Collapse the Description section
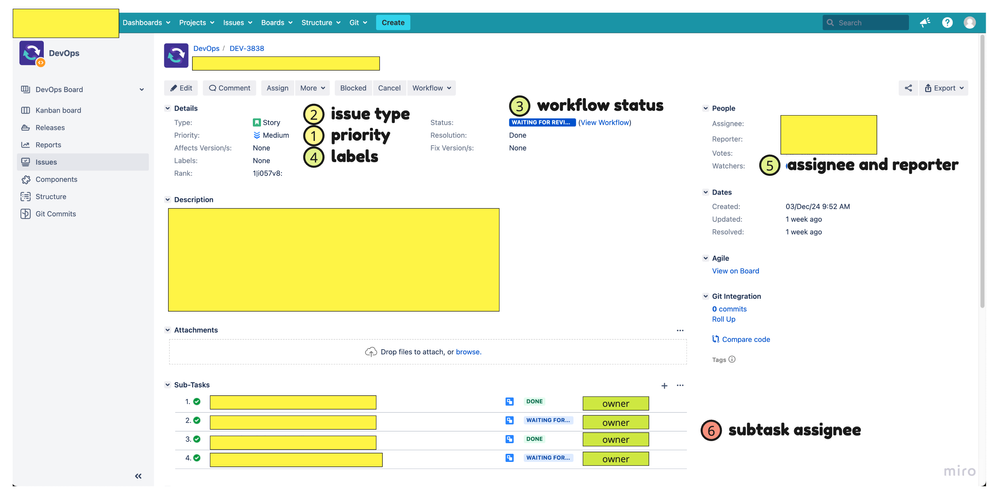Screen dimensions: 999x499 click(168, 199)
